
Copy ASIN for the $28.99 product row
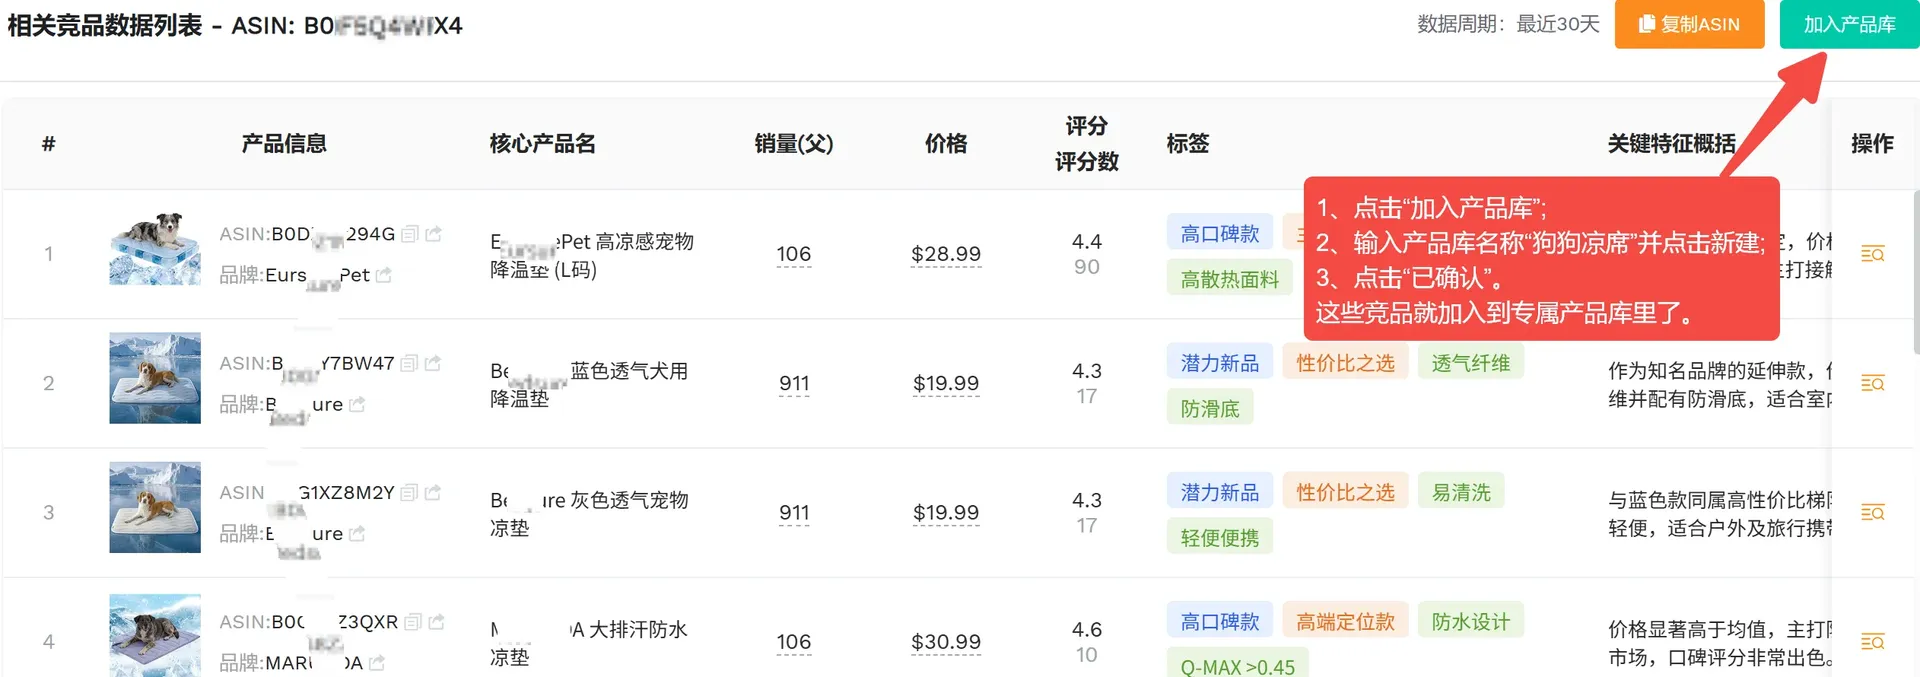click(410, 234)
